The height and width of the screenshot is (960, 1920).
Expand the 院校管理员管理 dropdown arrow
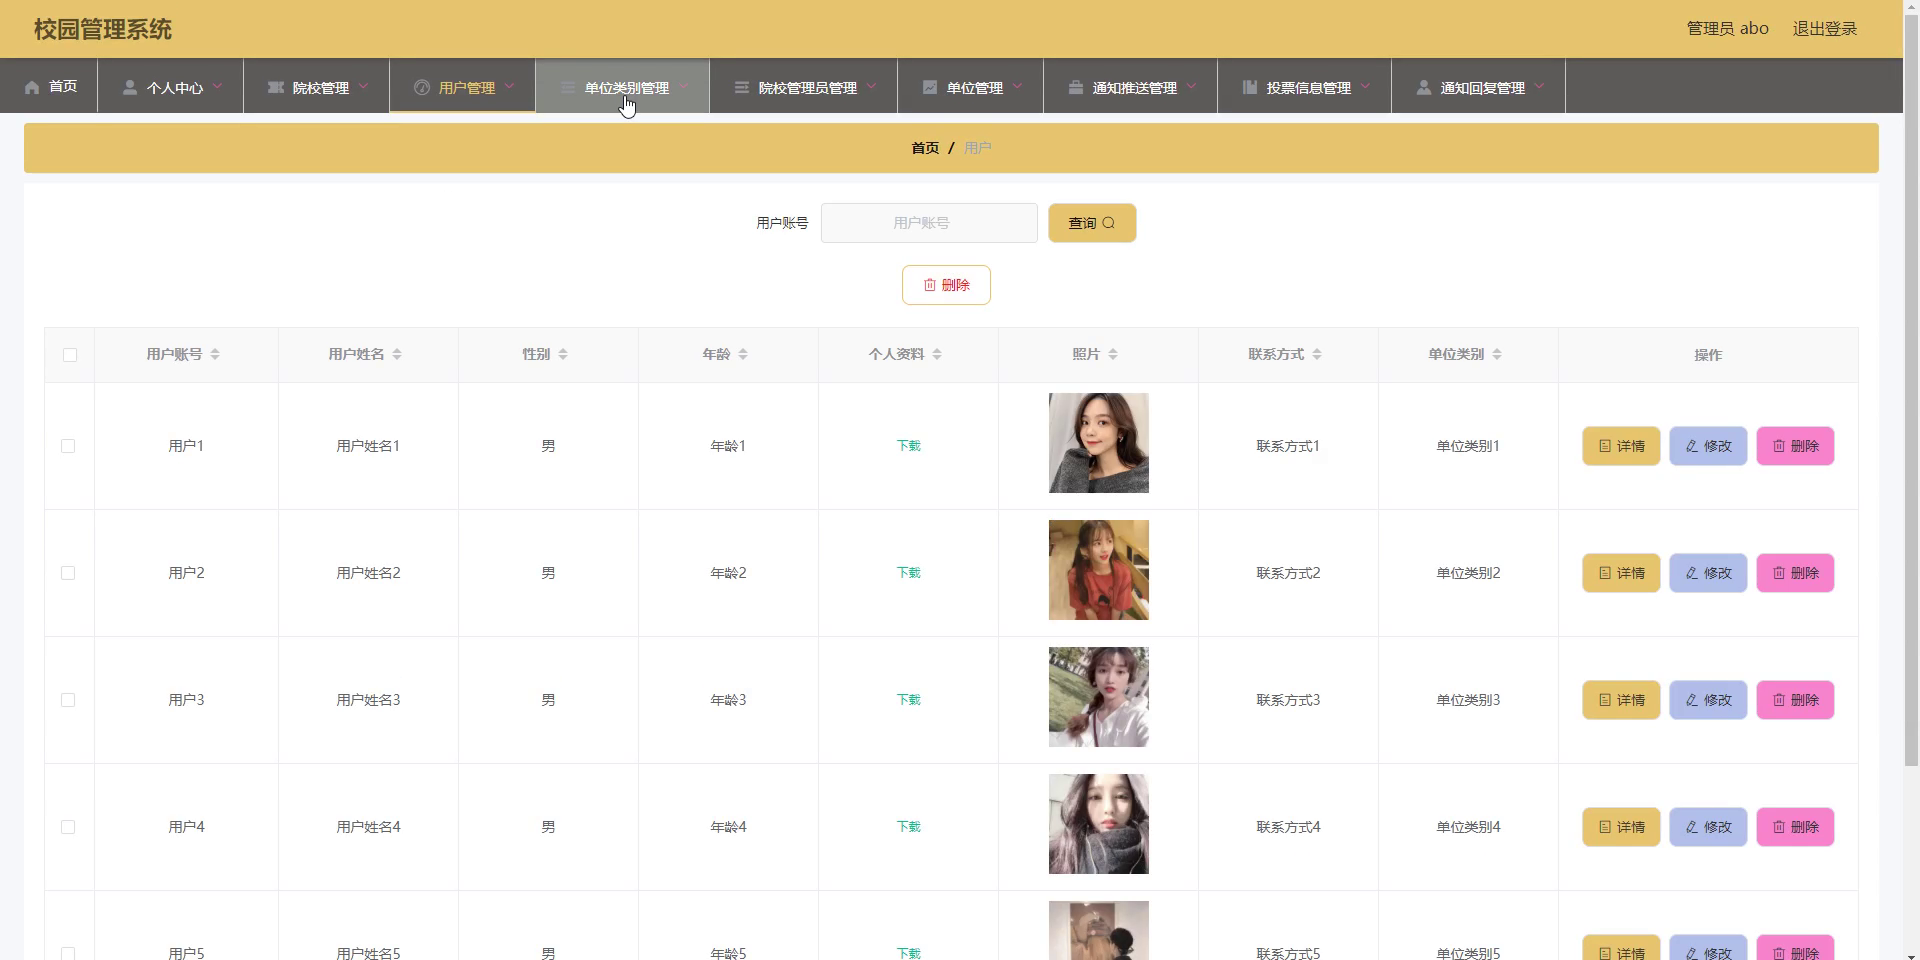point(871,86)
